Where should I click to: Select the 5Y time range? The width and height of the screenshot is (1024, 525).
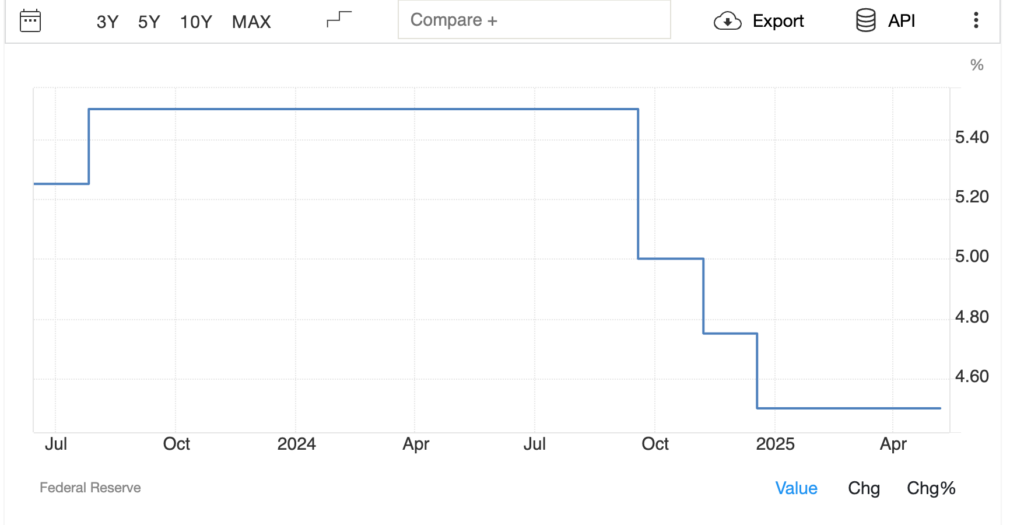point(149,21)
